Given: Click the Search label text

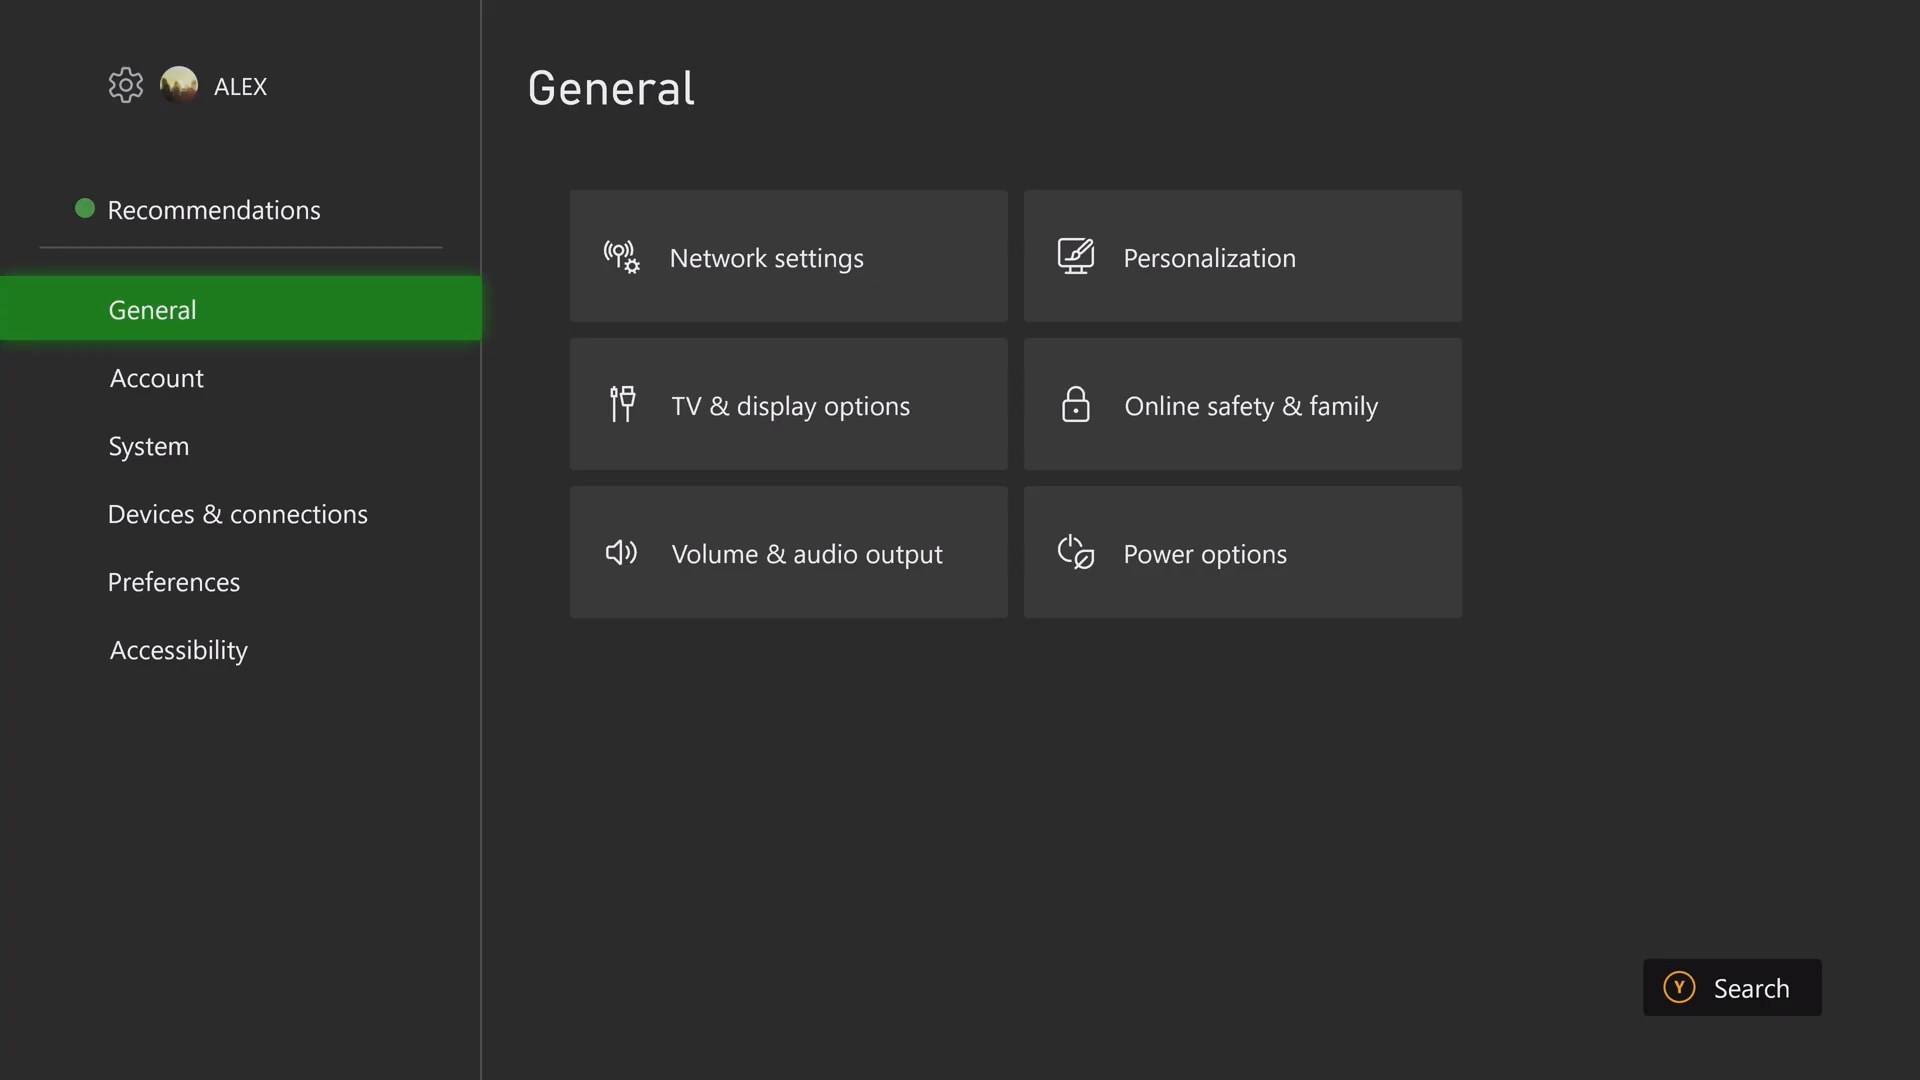Looking at the screenshot, I should coord(1751,988).
